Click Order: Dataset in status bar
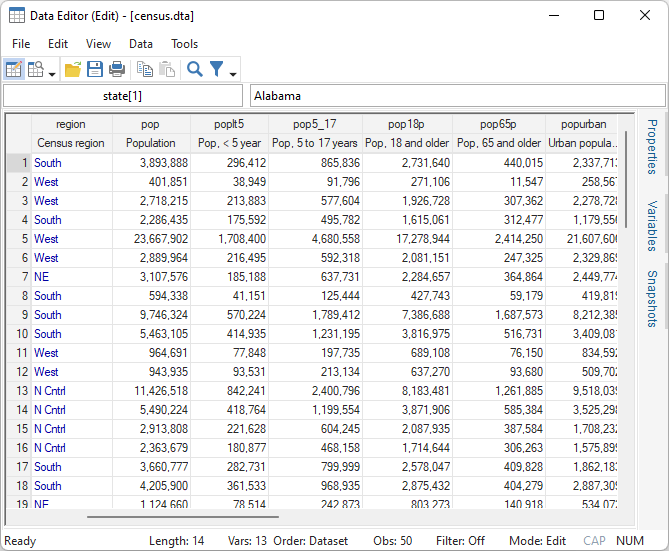This screenshot has width=669, height=551. 311,541
